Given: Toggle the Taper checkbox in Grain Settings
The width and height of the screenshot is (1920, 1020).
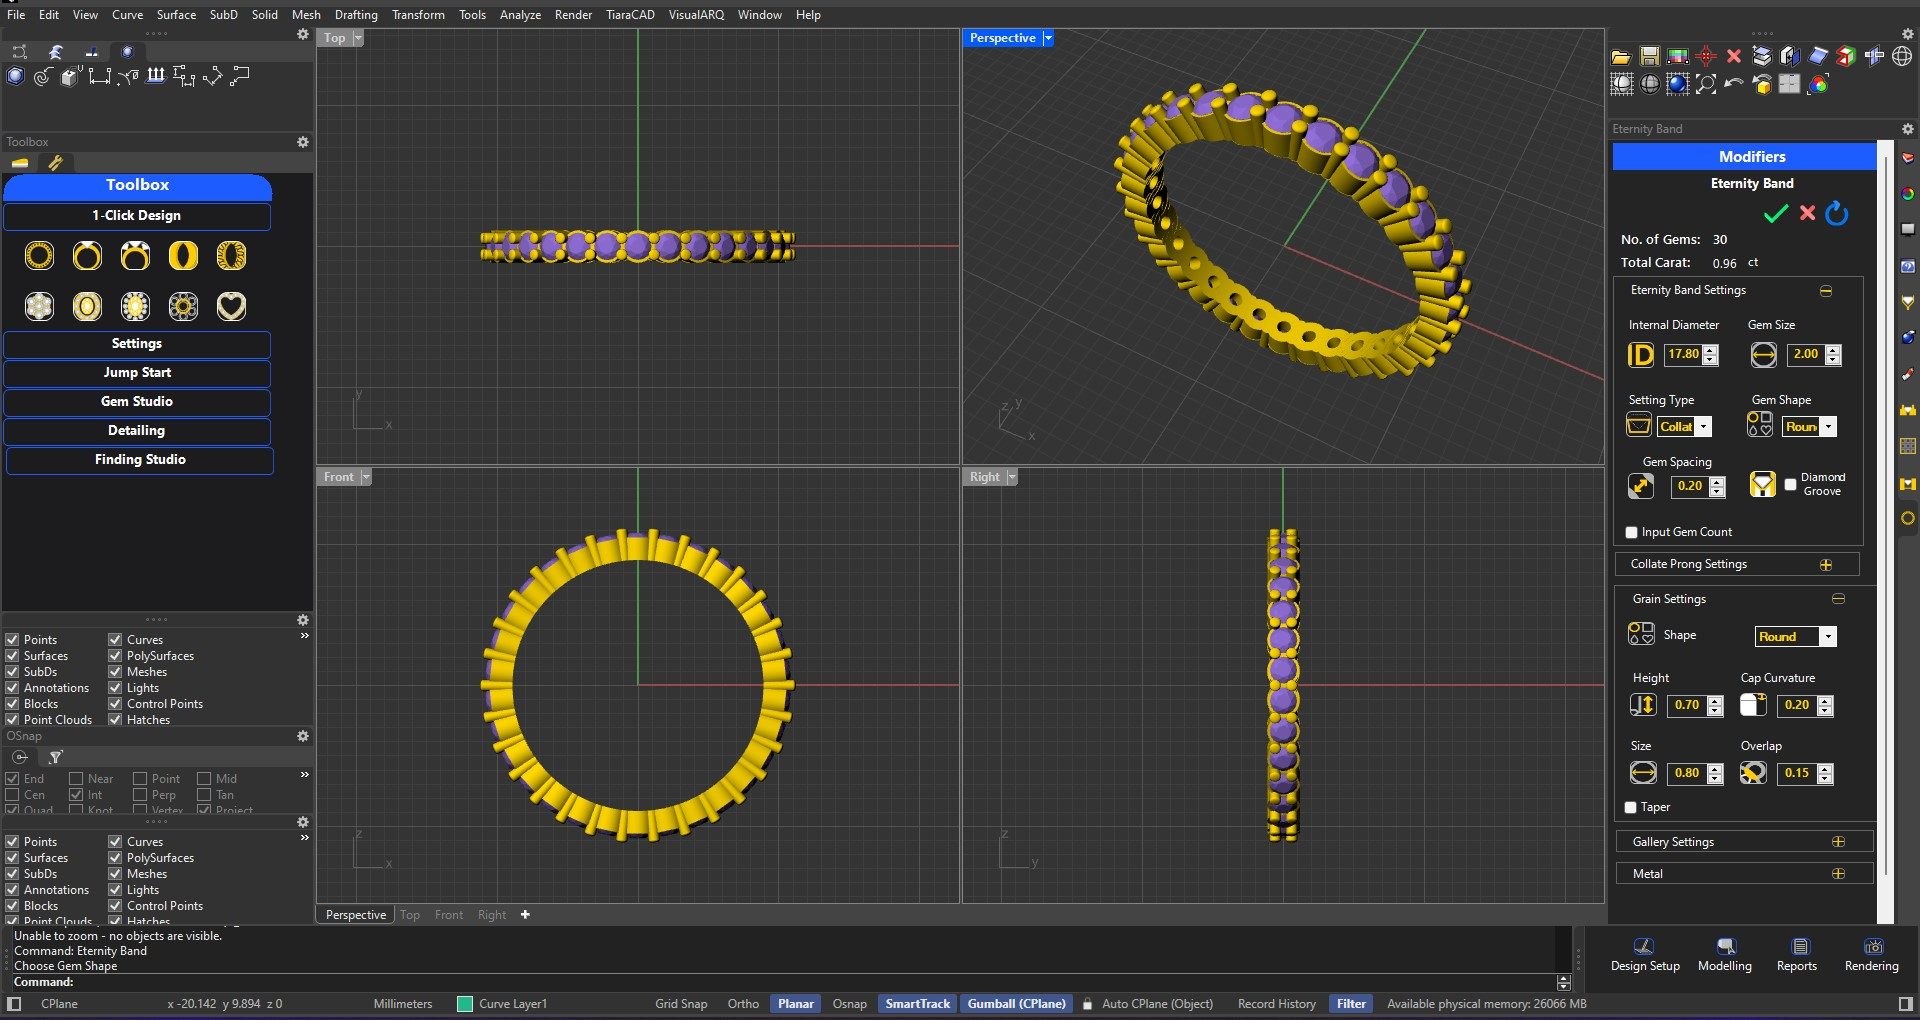Looking at the screenshot, I should point(1631,808).
